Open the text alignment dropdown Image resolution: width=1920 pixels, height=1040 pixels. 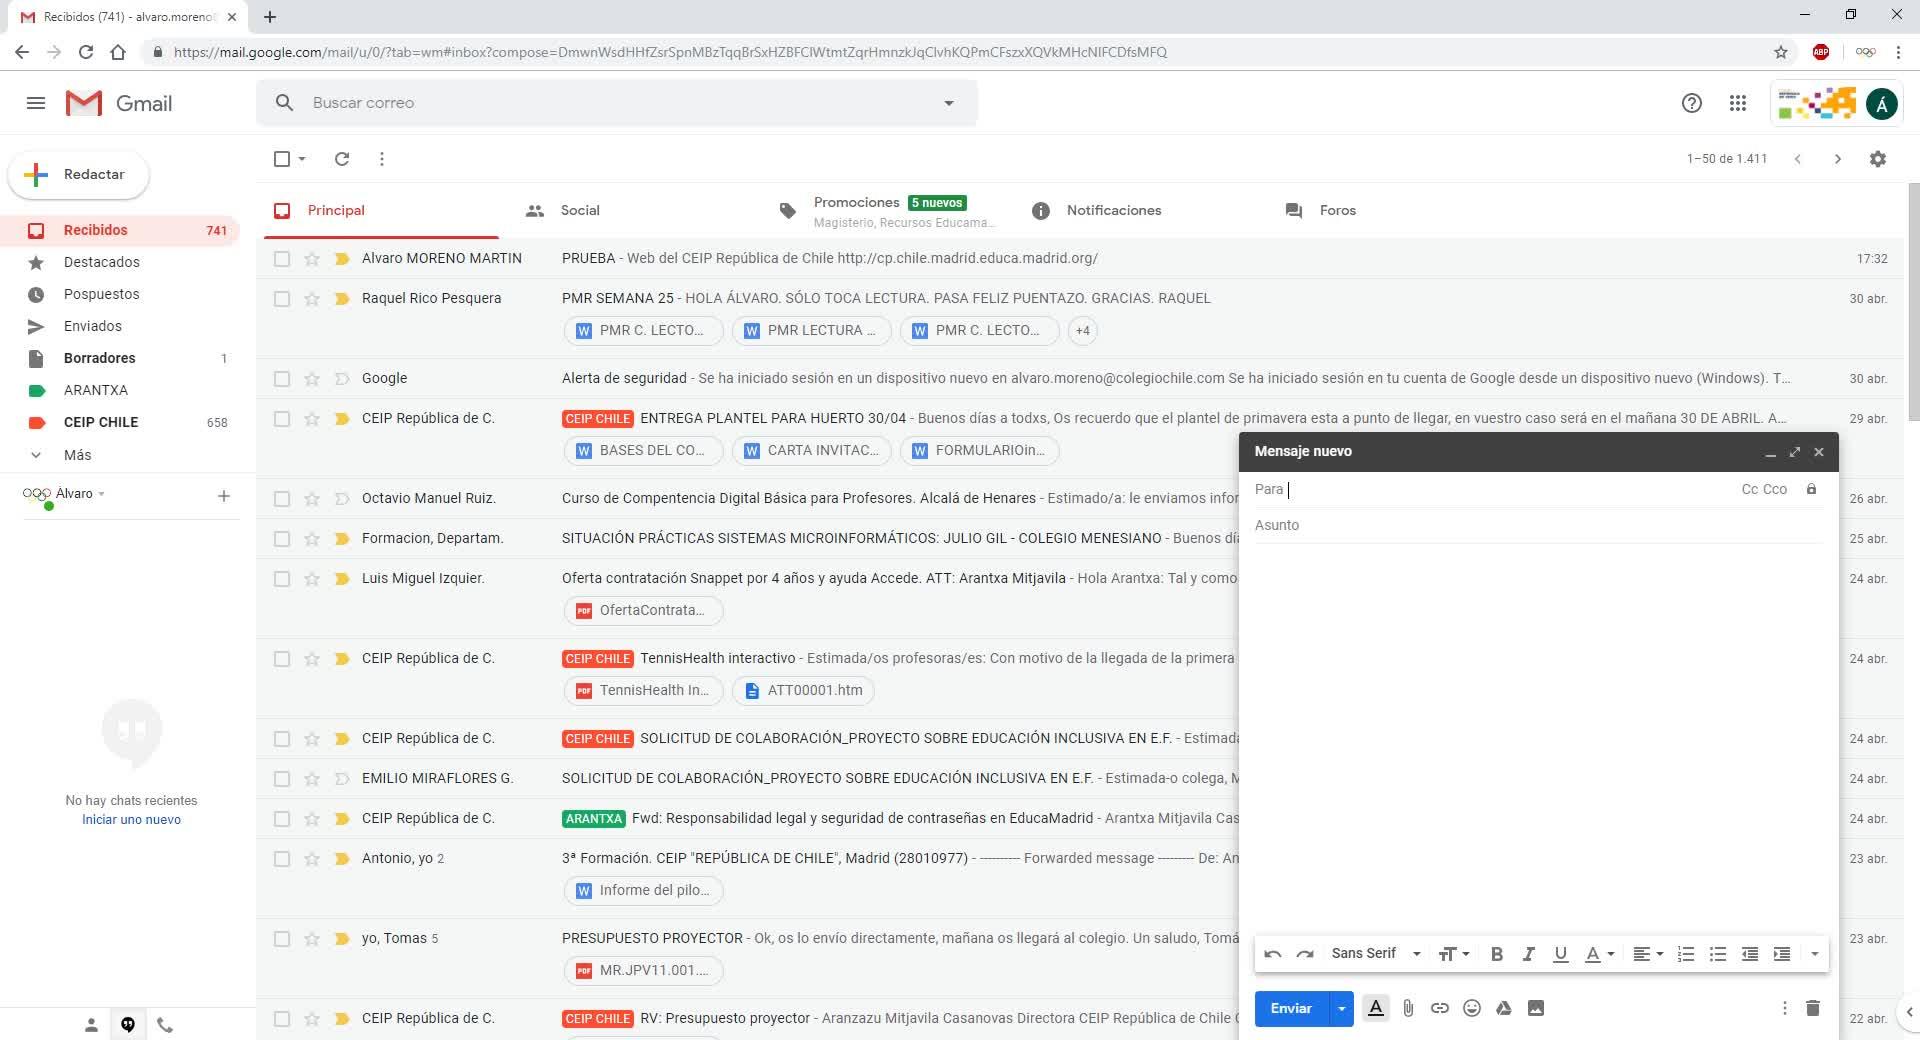tap(1648, 954)
